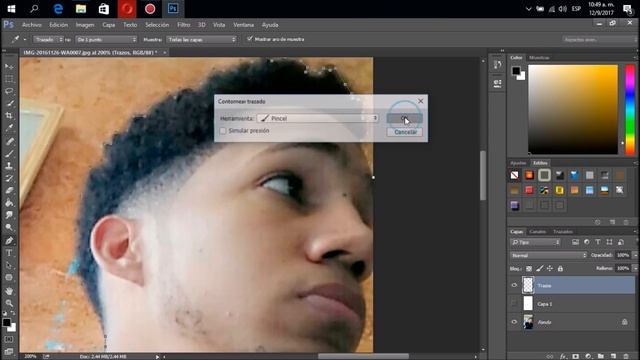
Task: Select the Crop tool
Action: pyautogui.click(x=9, y=116)
